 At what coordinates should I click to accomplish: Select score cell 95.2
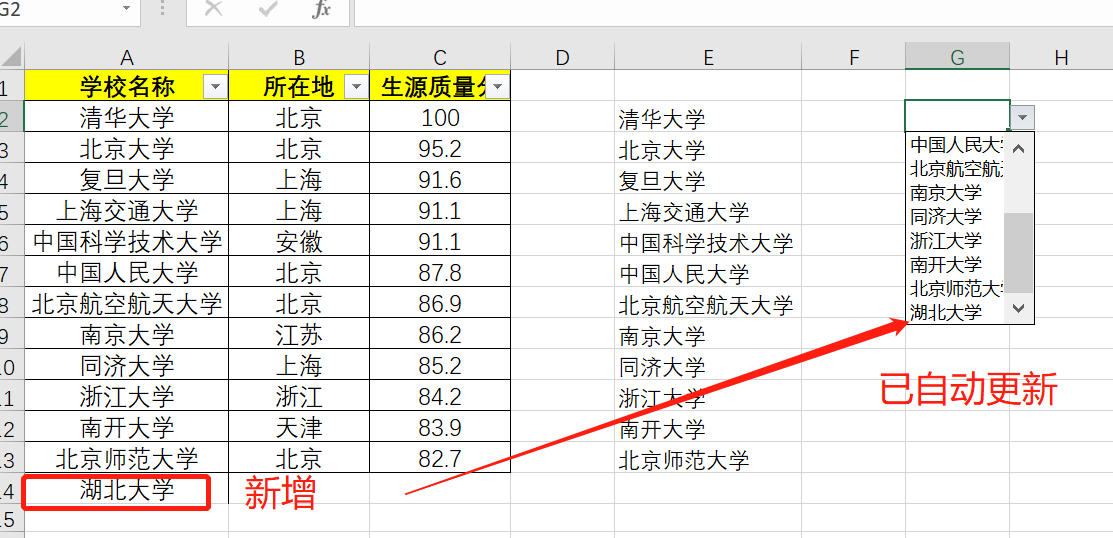point(440,148)
